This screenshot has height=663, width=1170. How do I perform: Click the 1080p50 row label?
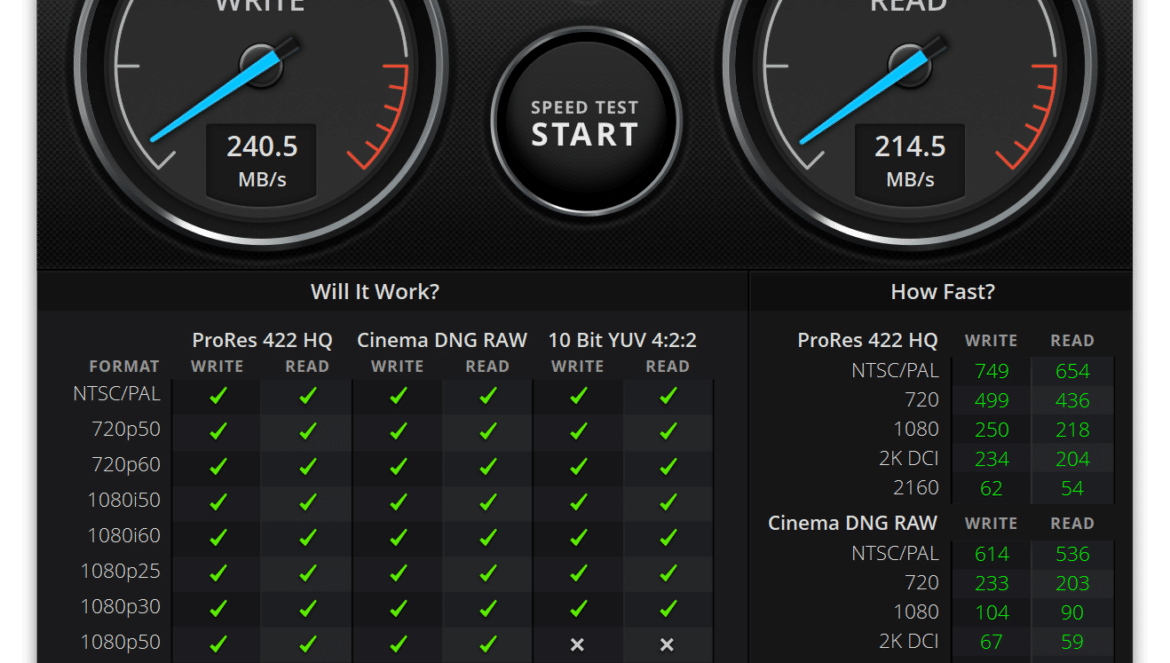pyautogui.click(x=120, y=642)
